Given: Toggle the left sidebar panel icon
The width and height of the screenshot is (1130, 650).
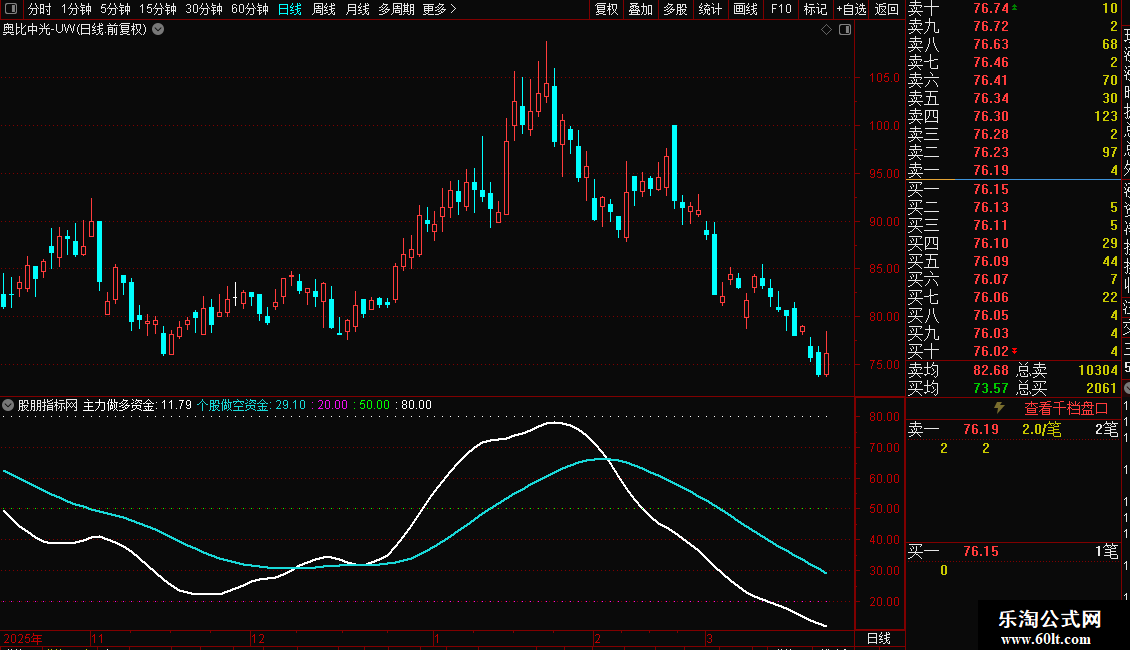Looking at the screenshot, I should pos(8,10).
